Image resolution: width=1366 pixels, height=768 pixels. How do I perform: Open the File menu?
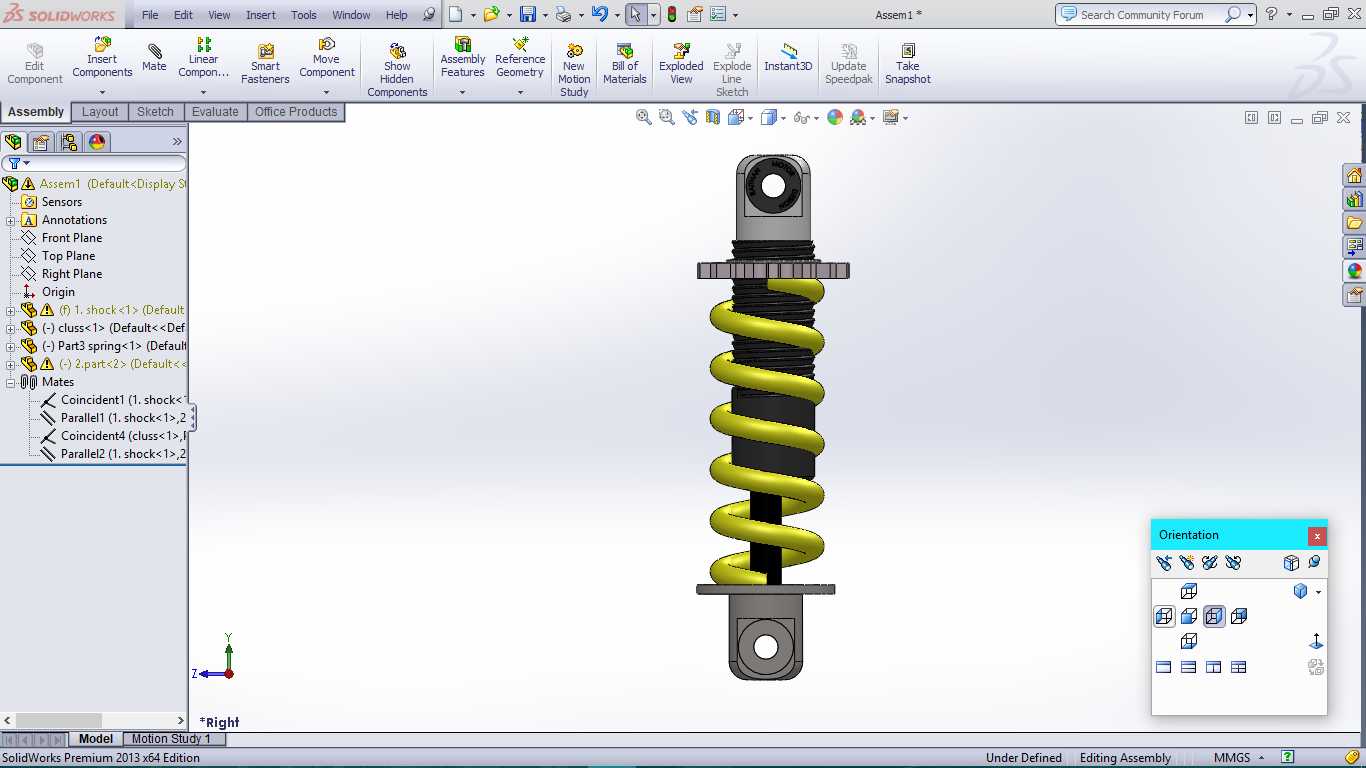[150, 15]
